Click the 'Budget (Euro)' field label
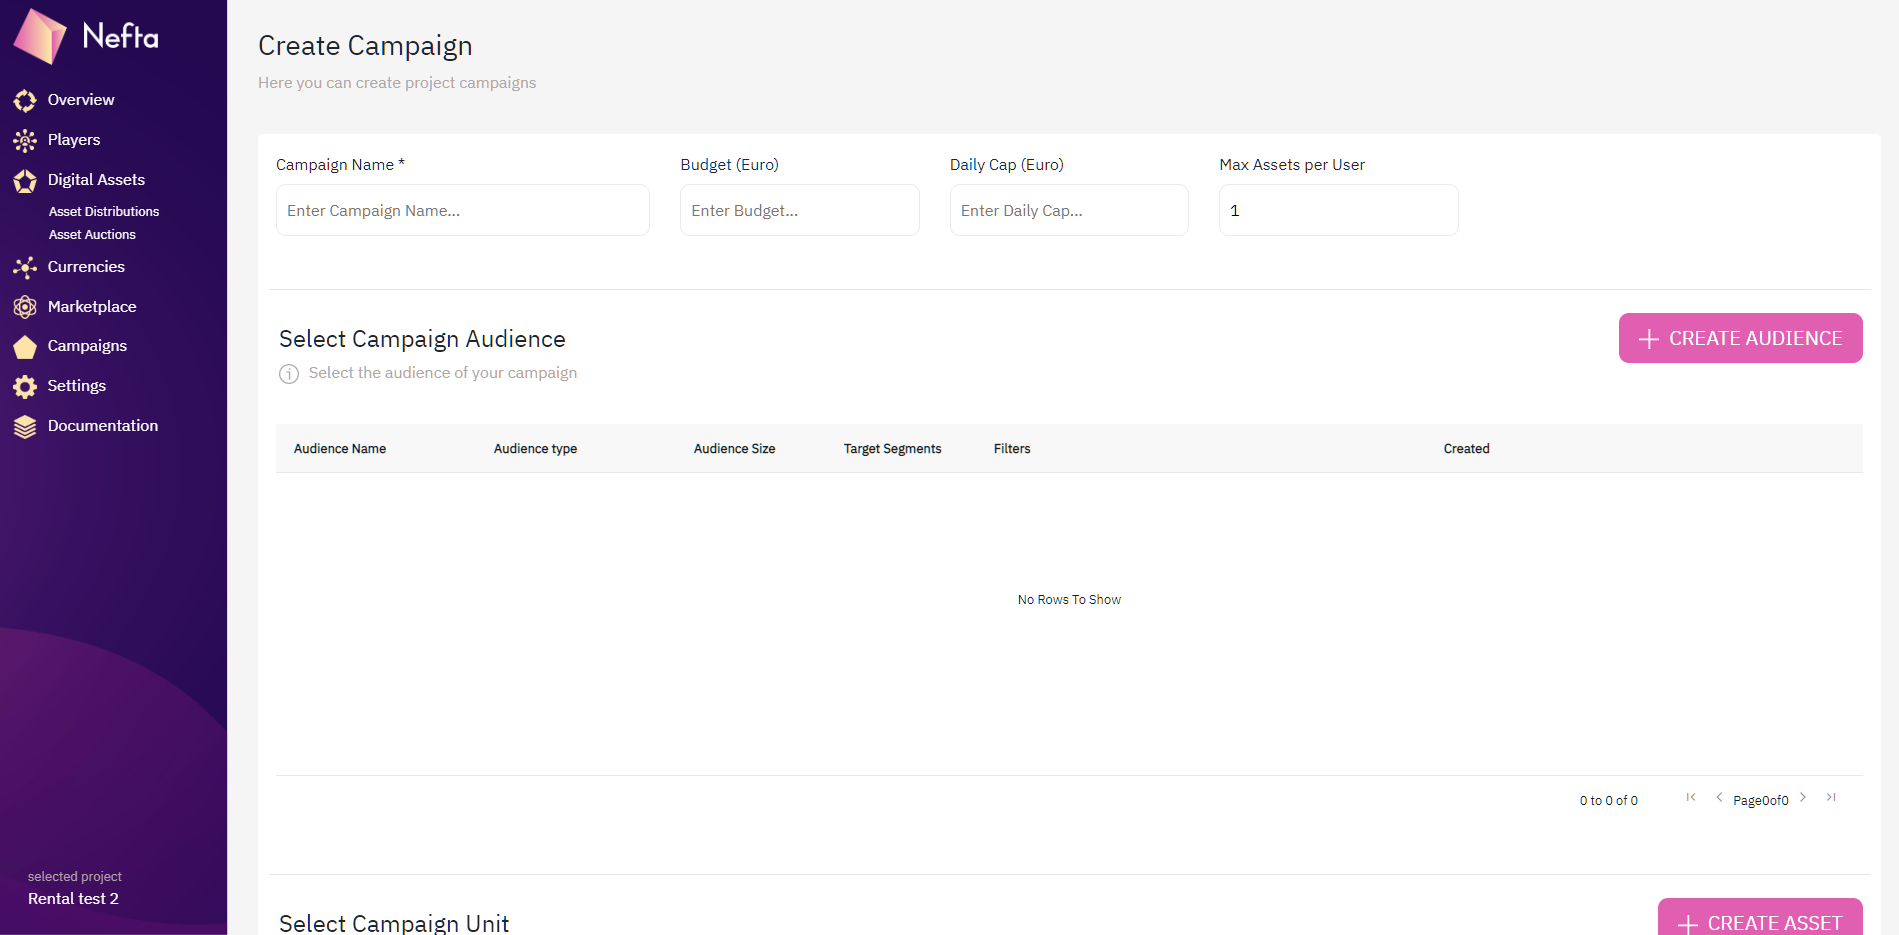 [x=730, y=165]
